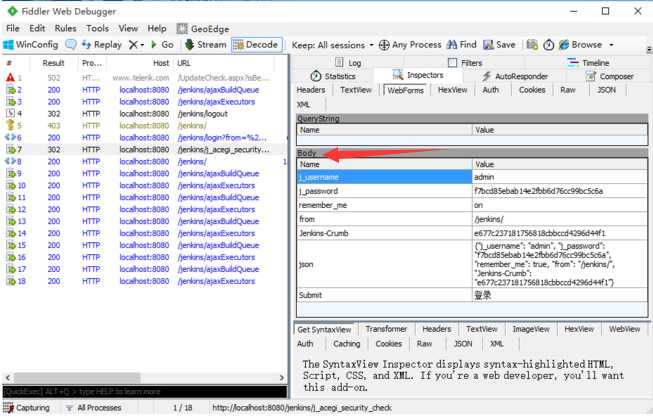Open response Transformer tab

coord(386,329)
